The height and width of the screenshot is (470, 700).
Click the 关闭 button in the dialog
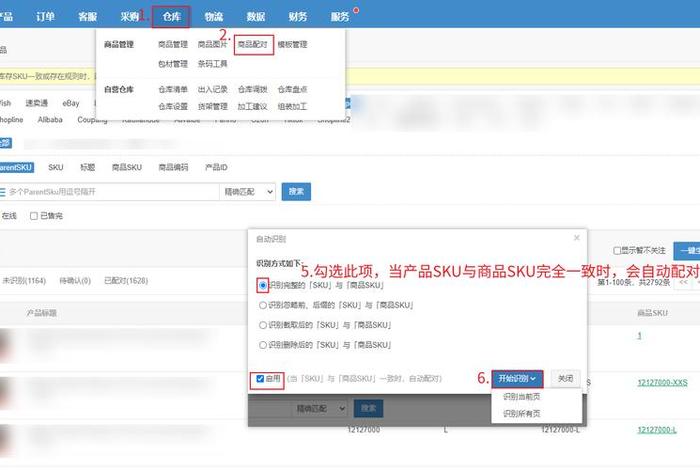[565, 378]
